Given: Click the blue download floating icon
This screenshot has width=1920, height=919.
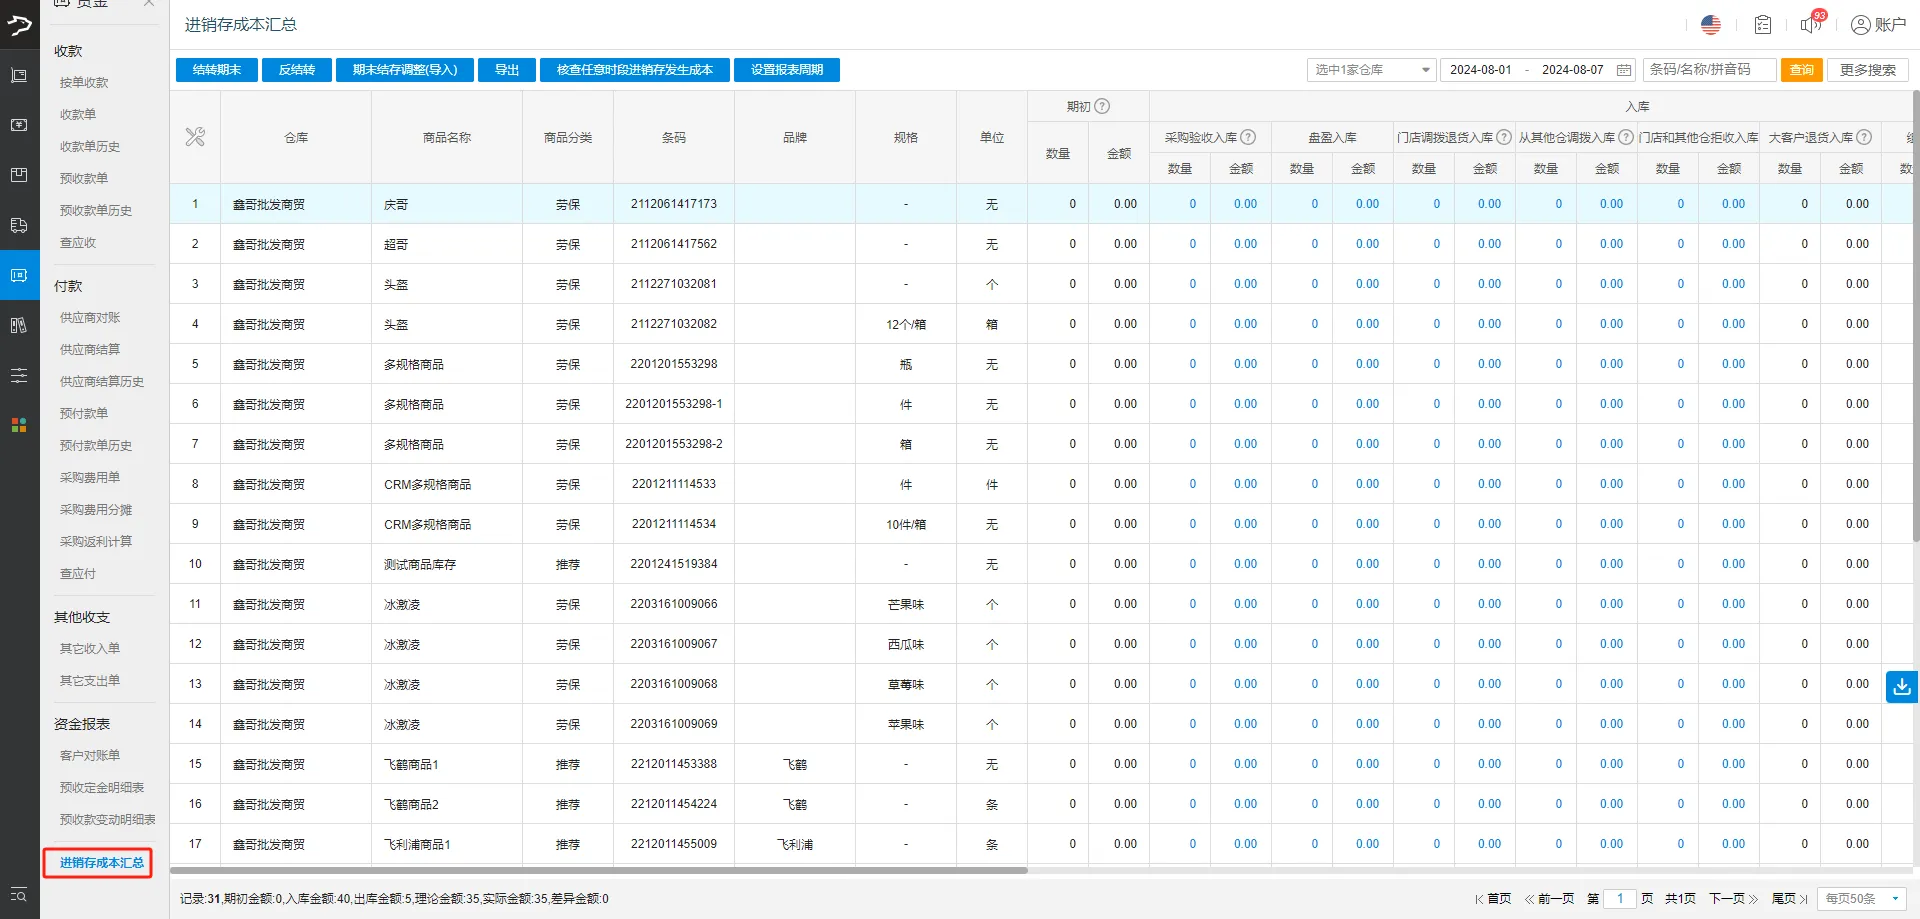Looking at the screenshot, I should [x=1901, y=687].
